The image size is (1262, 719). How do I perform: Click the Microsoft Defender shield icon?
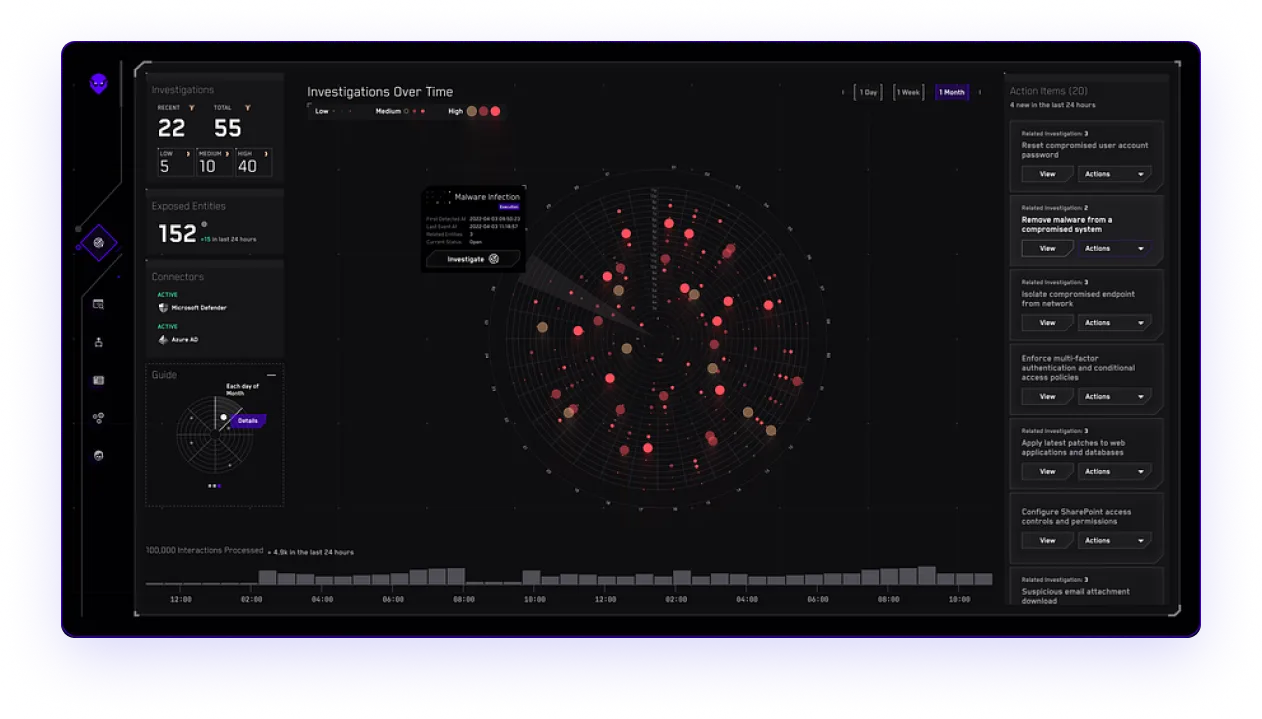[163, 308]
